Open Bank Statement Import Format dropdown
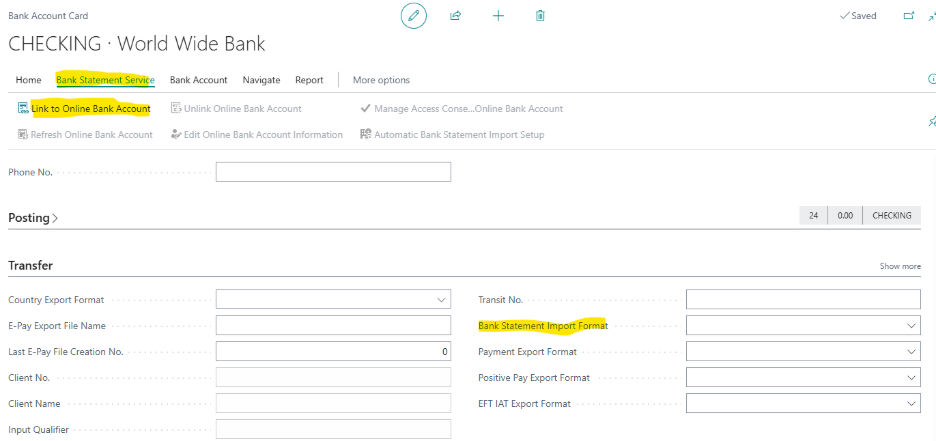The height and width of the screenshot is (441, 936). [x=911, y=326]
